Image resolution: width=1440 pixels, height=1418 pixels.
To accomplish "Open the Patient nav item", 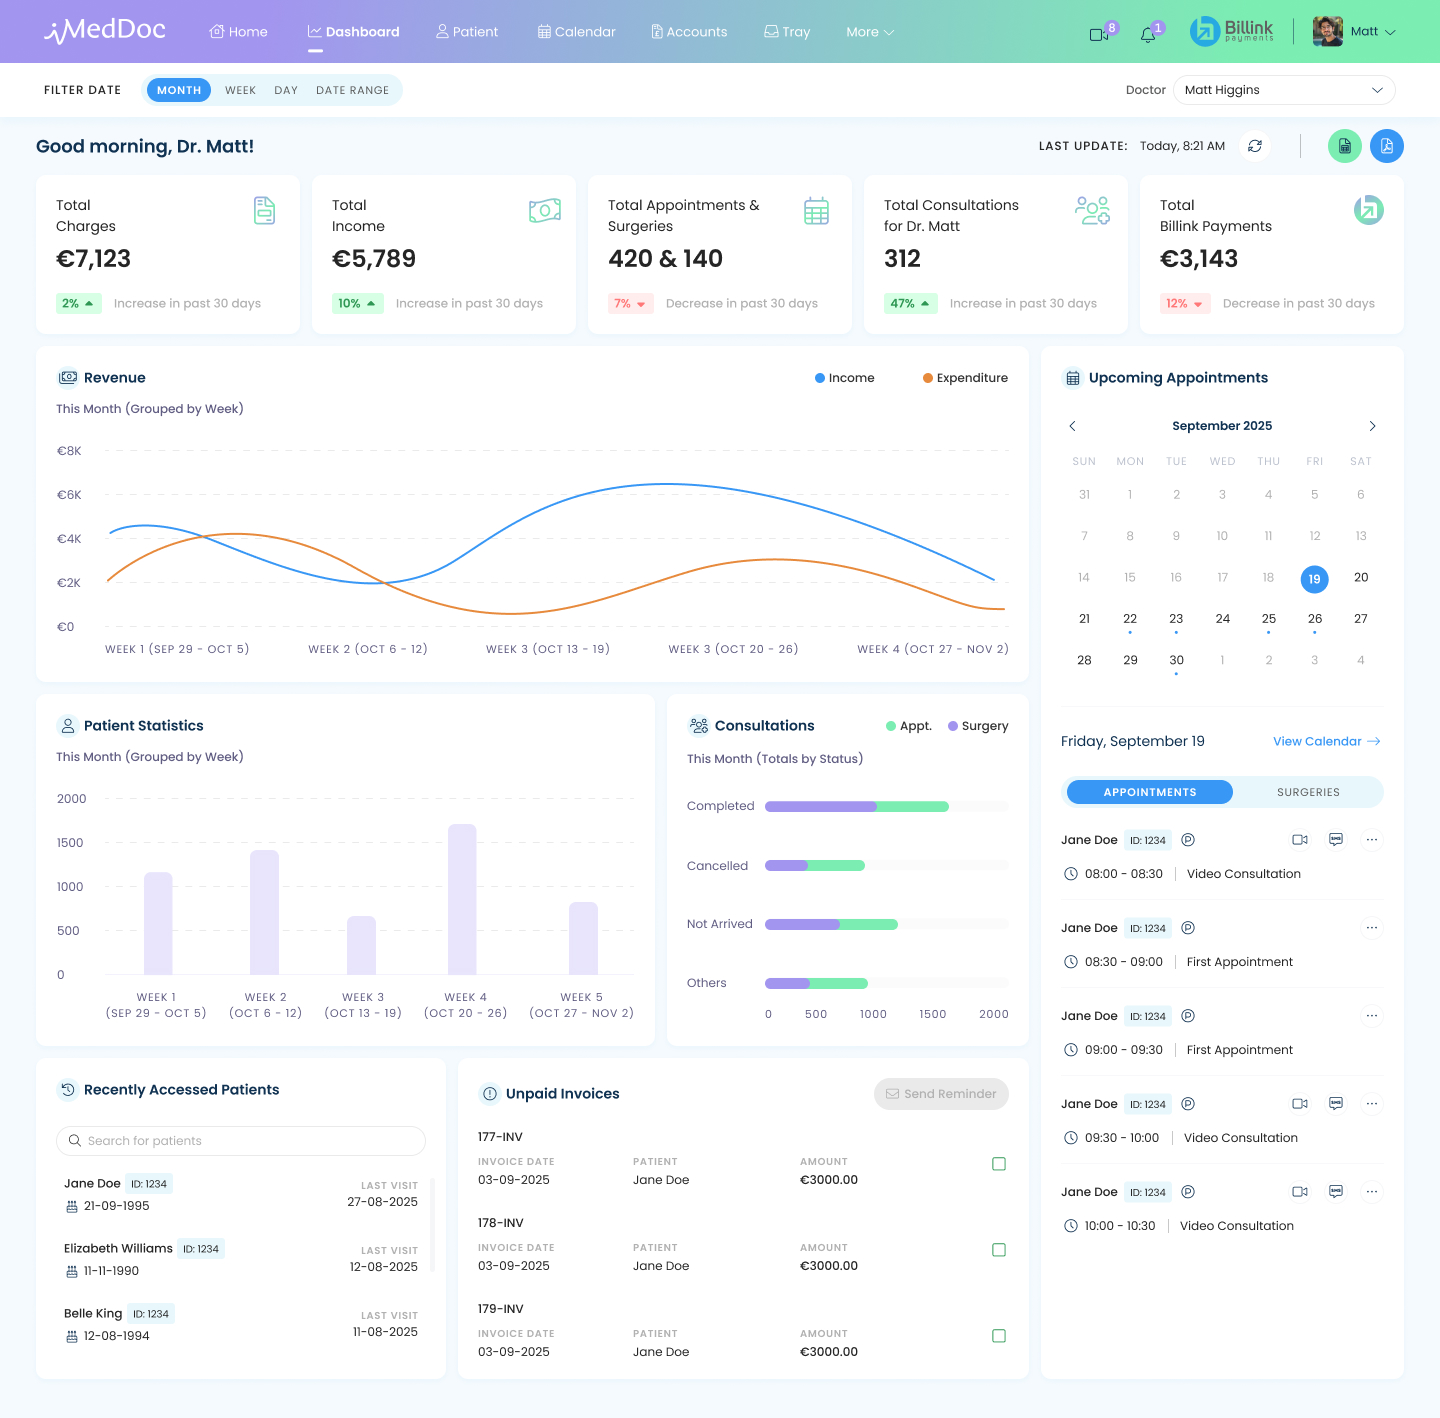I will [x=467, y=32].
